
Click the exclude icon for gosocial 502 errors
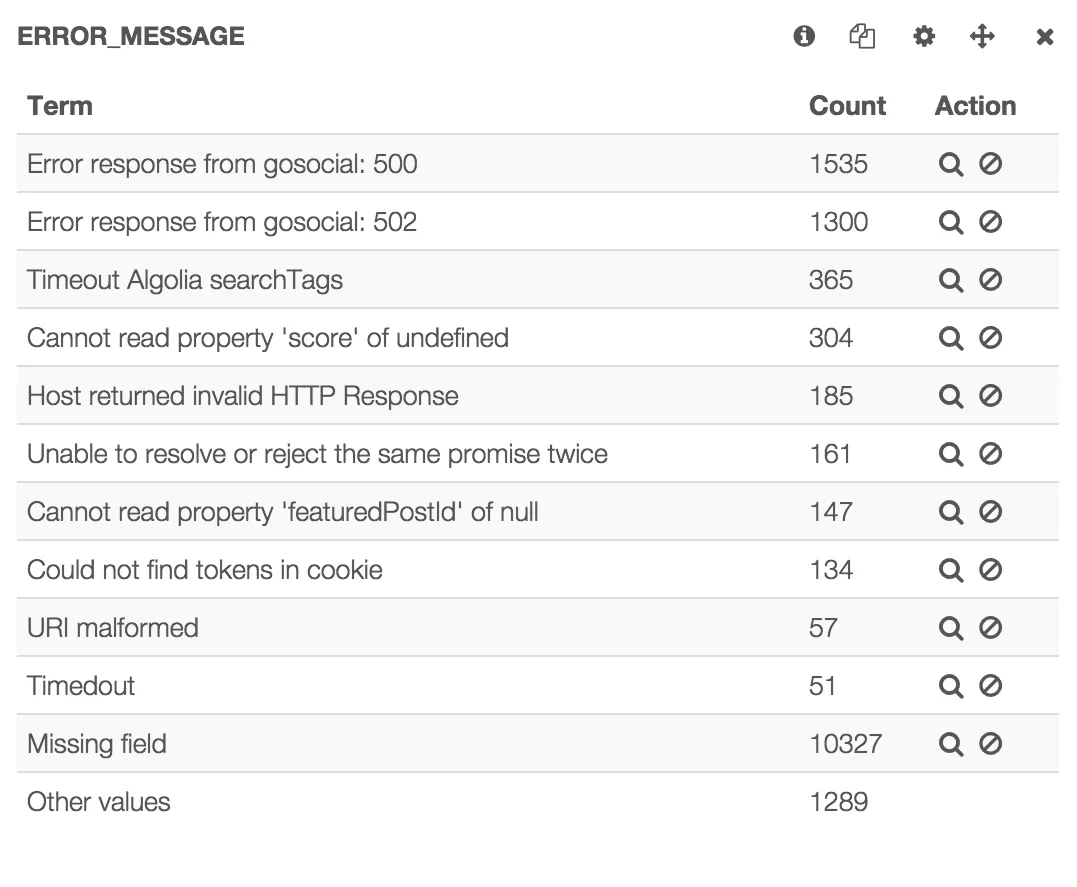click(x=988, y=222)
